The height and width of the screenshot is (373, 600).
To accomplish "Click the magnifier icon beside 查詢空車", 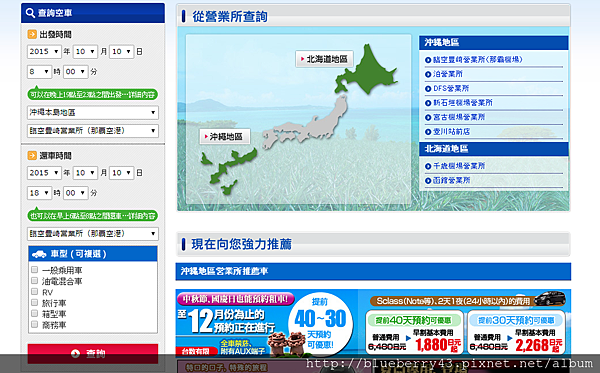I will pyautogui.click(x=30, y=13).
